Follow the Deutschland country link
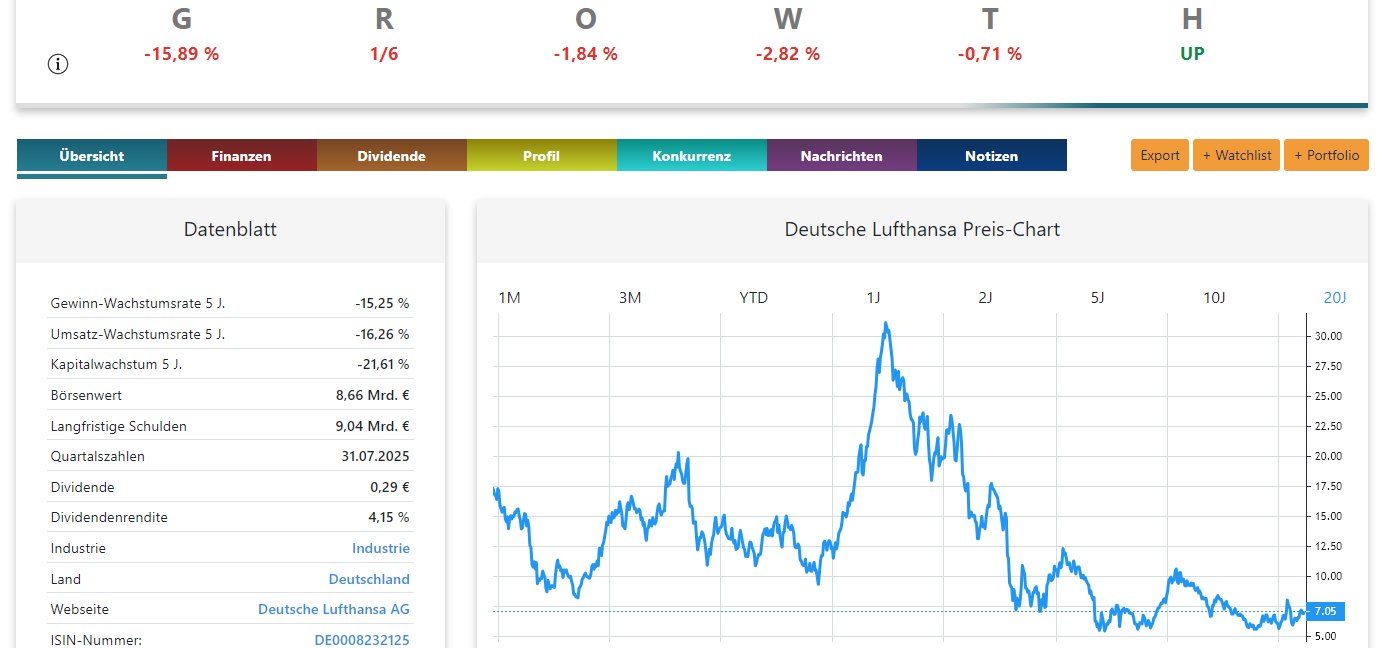Viewport: 1386px width, 648px height. (x=369, y=579)
